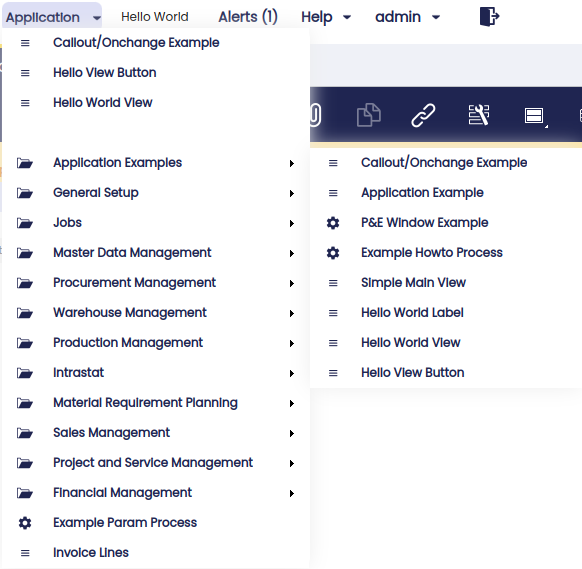Image resolution: width=582 pixels, height=569 pixels.
Task: Open Alerts (1) link
Action: 248,17
